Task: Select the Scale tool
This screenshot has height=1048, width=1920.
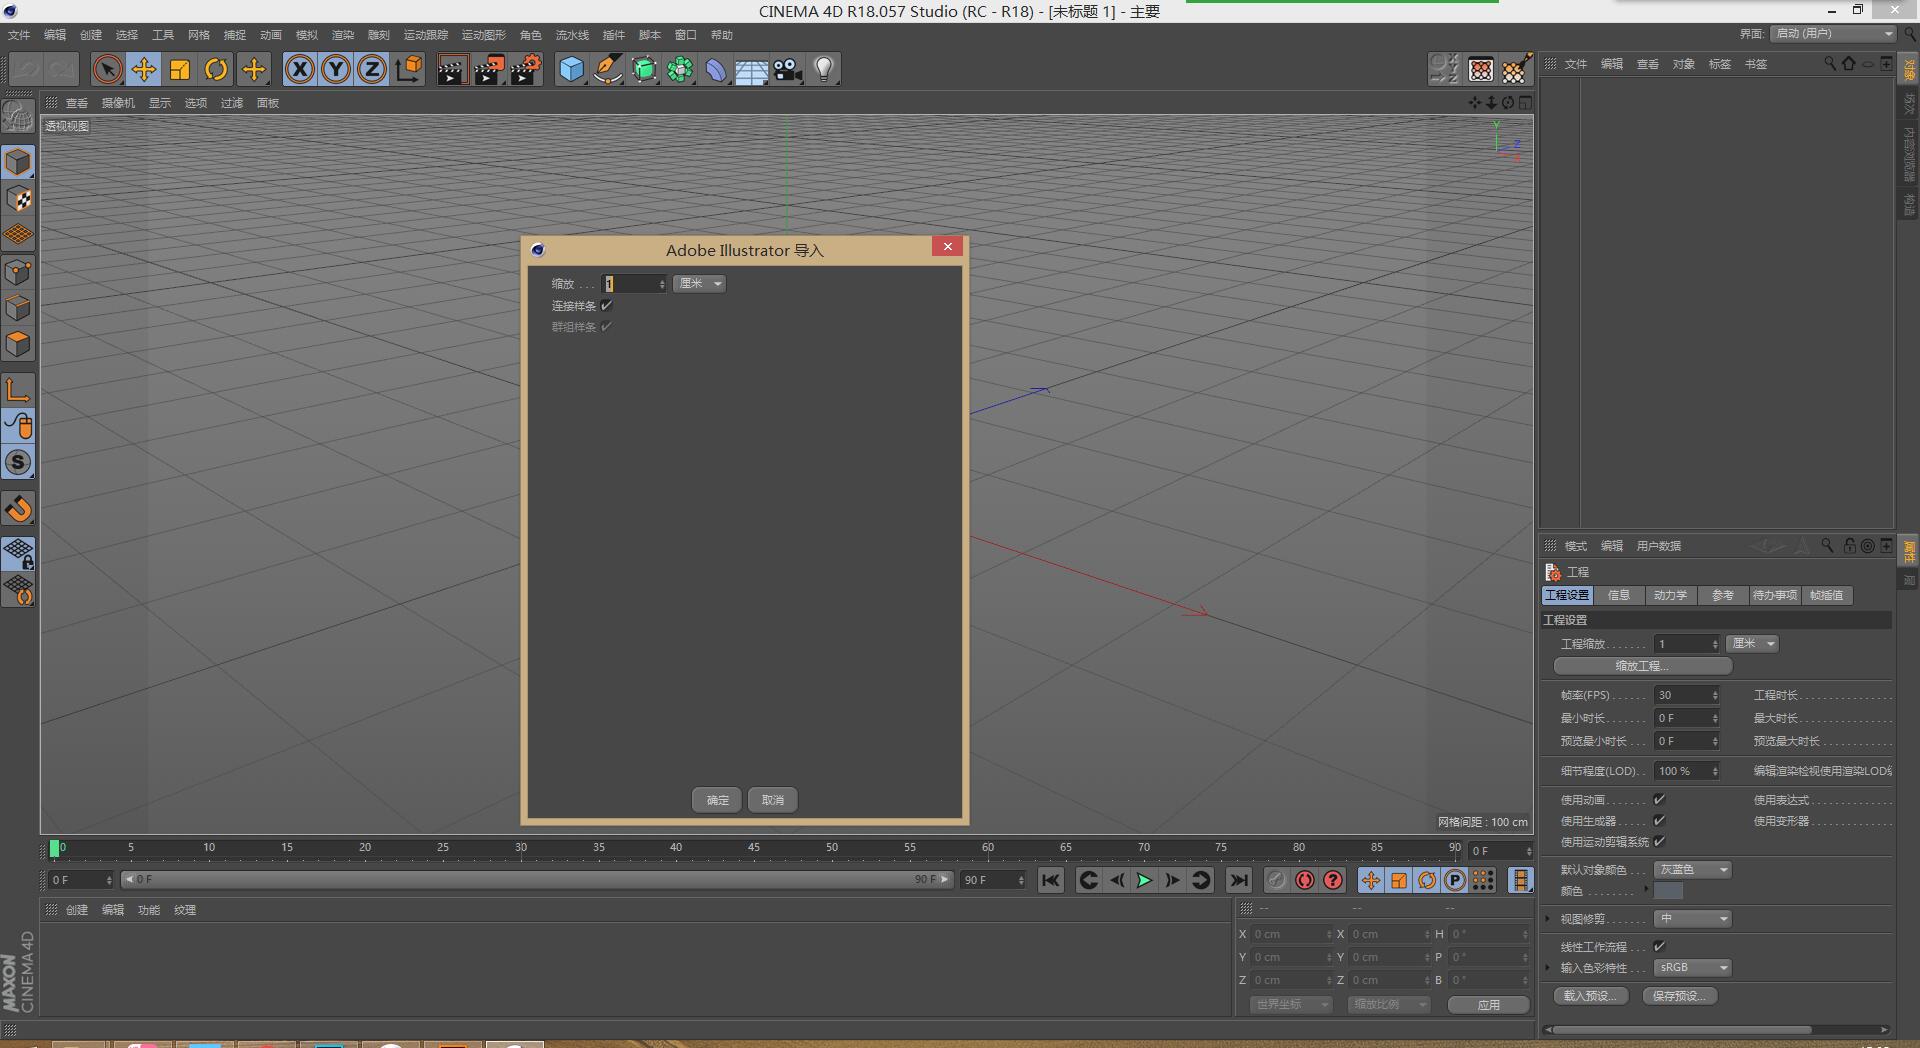Action: click(x=180, y=69)
